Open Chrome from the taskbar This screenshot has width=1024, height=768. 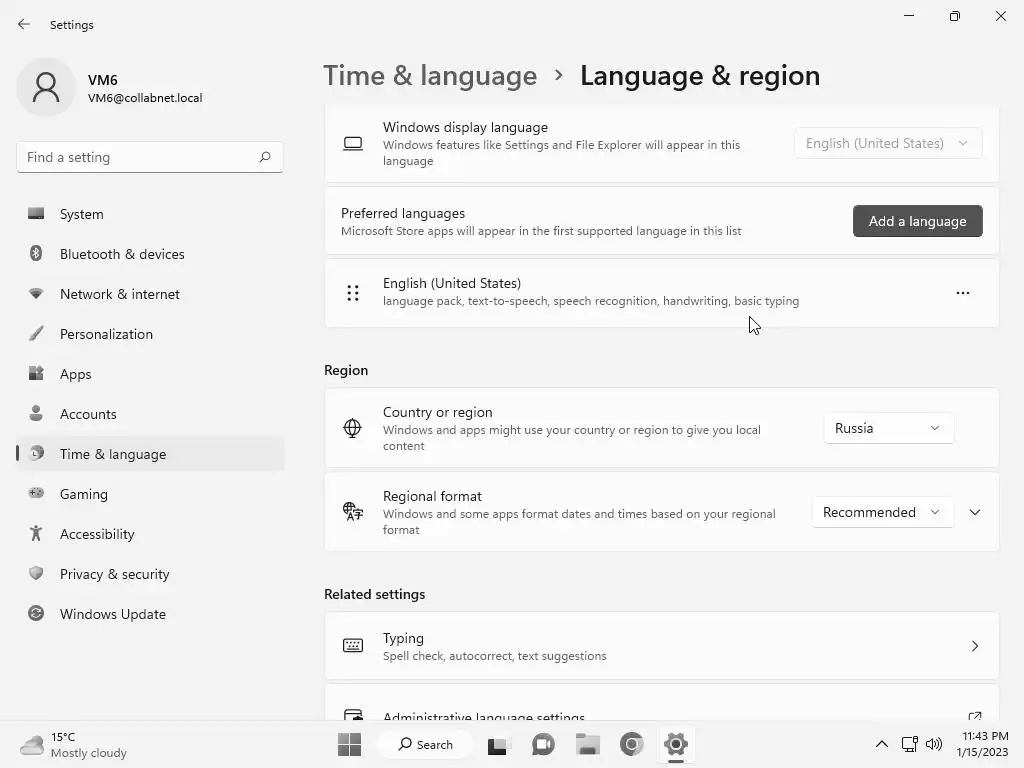(632, 744)
